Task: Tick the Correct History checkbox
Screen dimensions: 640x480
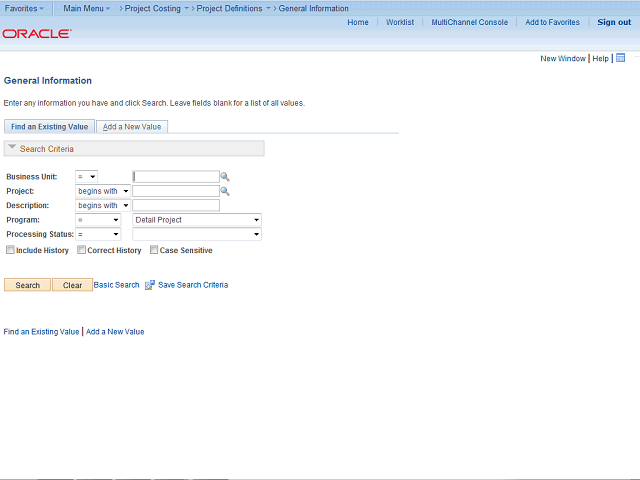Action: coord(82,250)
